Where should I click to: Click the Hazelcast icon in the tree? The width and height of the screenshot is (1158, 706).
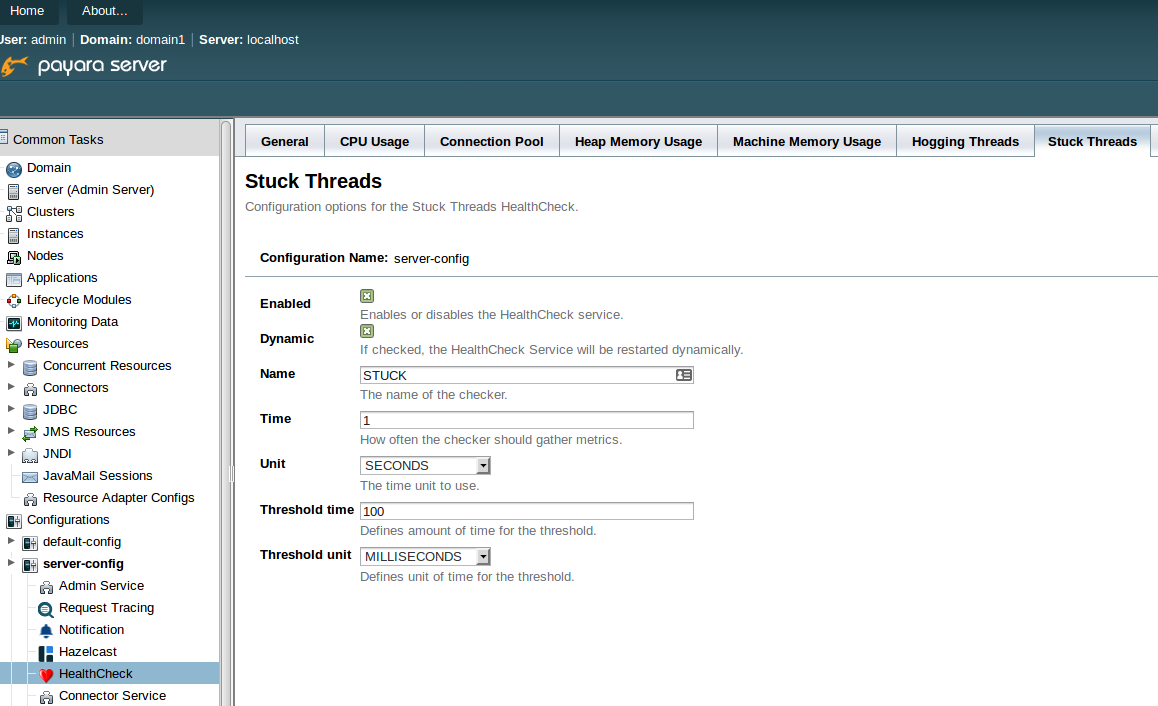(x=46, y=652)
